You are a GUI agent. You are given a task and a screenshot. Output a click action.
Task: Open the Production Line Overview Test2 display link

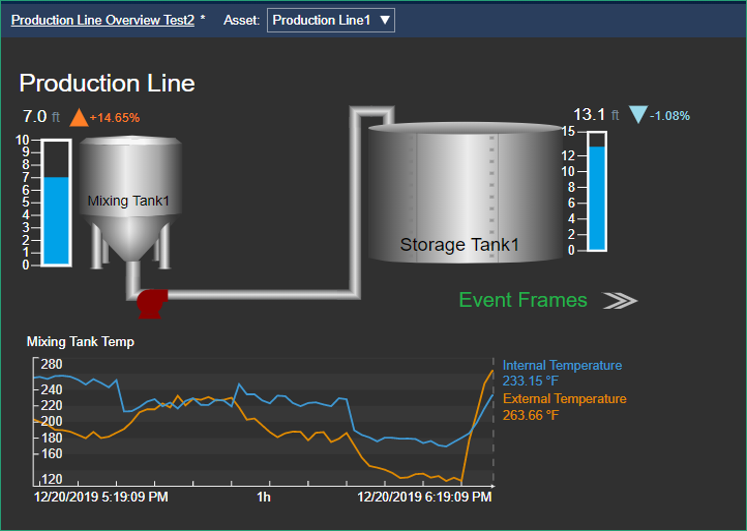[102, 20]
